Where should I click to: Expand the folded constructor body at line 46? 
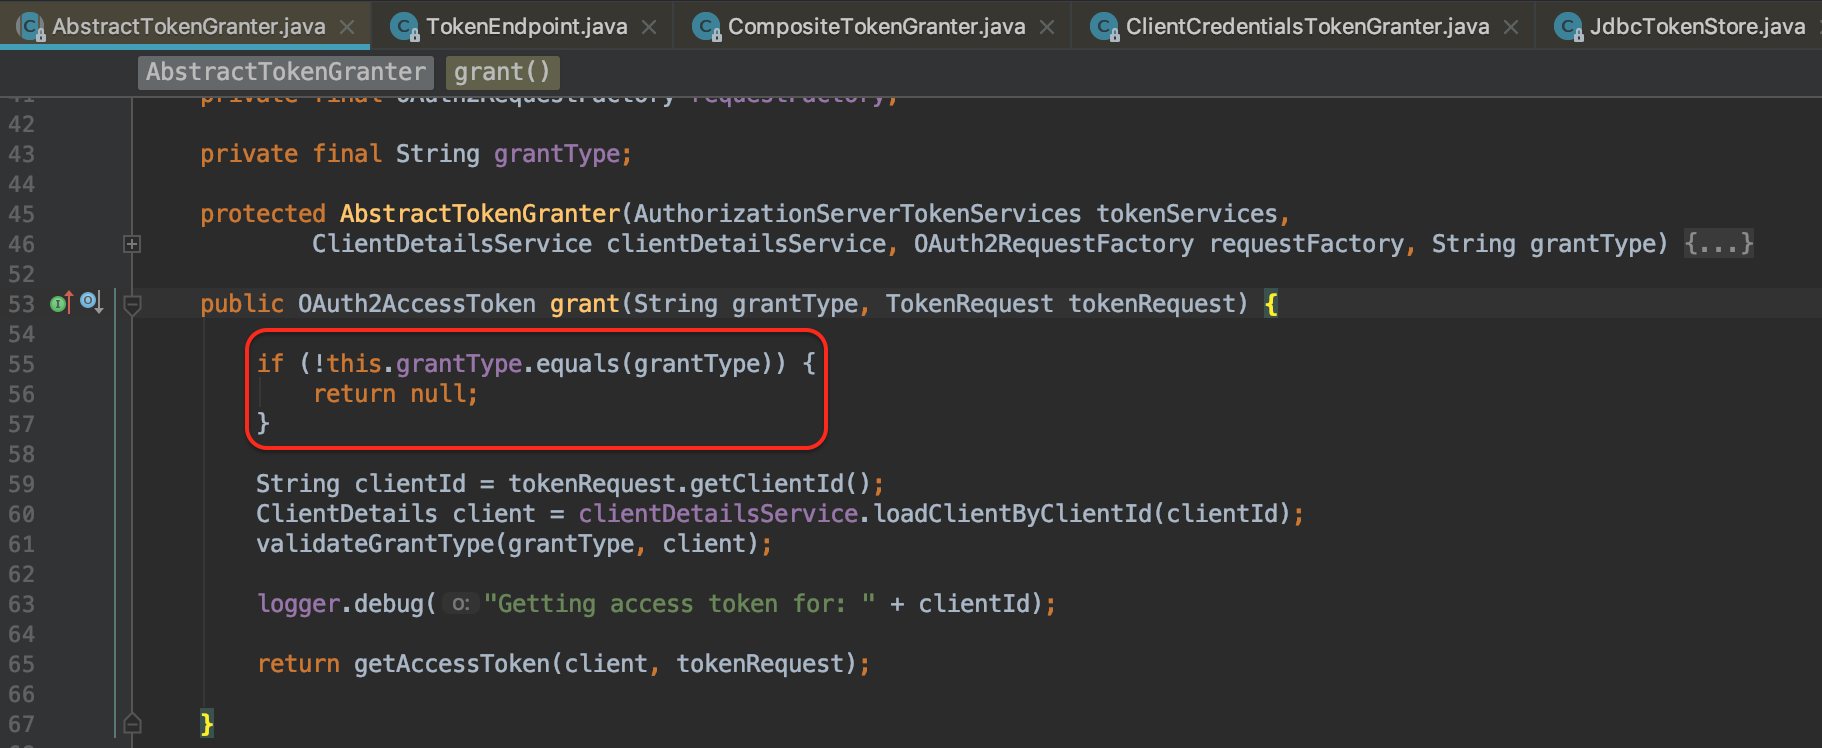[x=132, y=244]
